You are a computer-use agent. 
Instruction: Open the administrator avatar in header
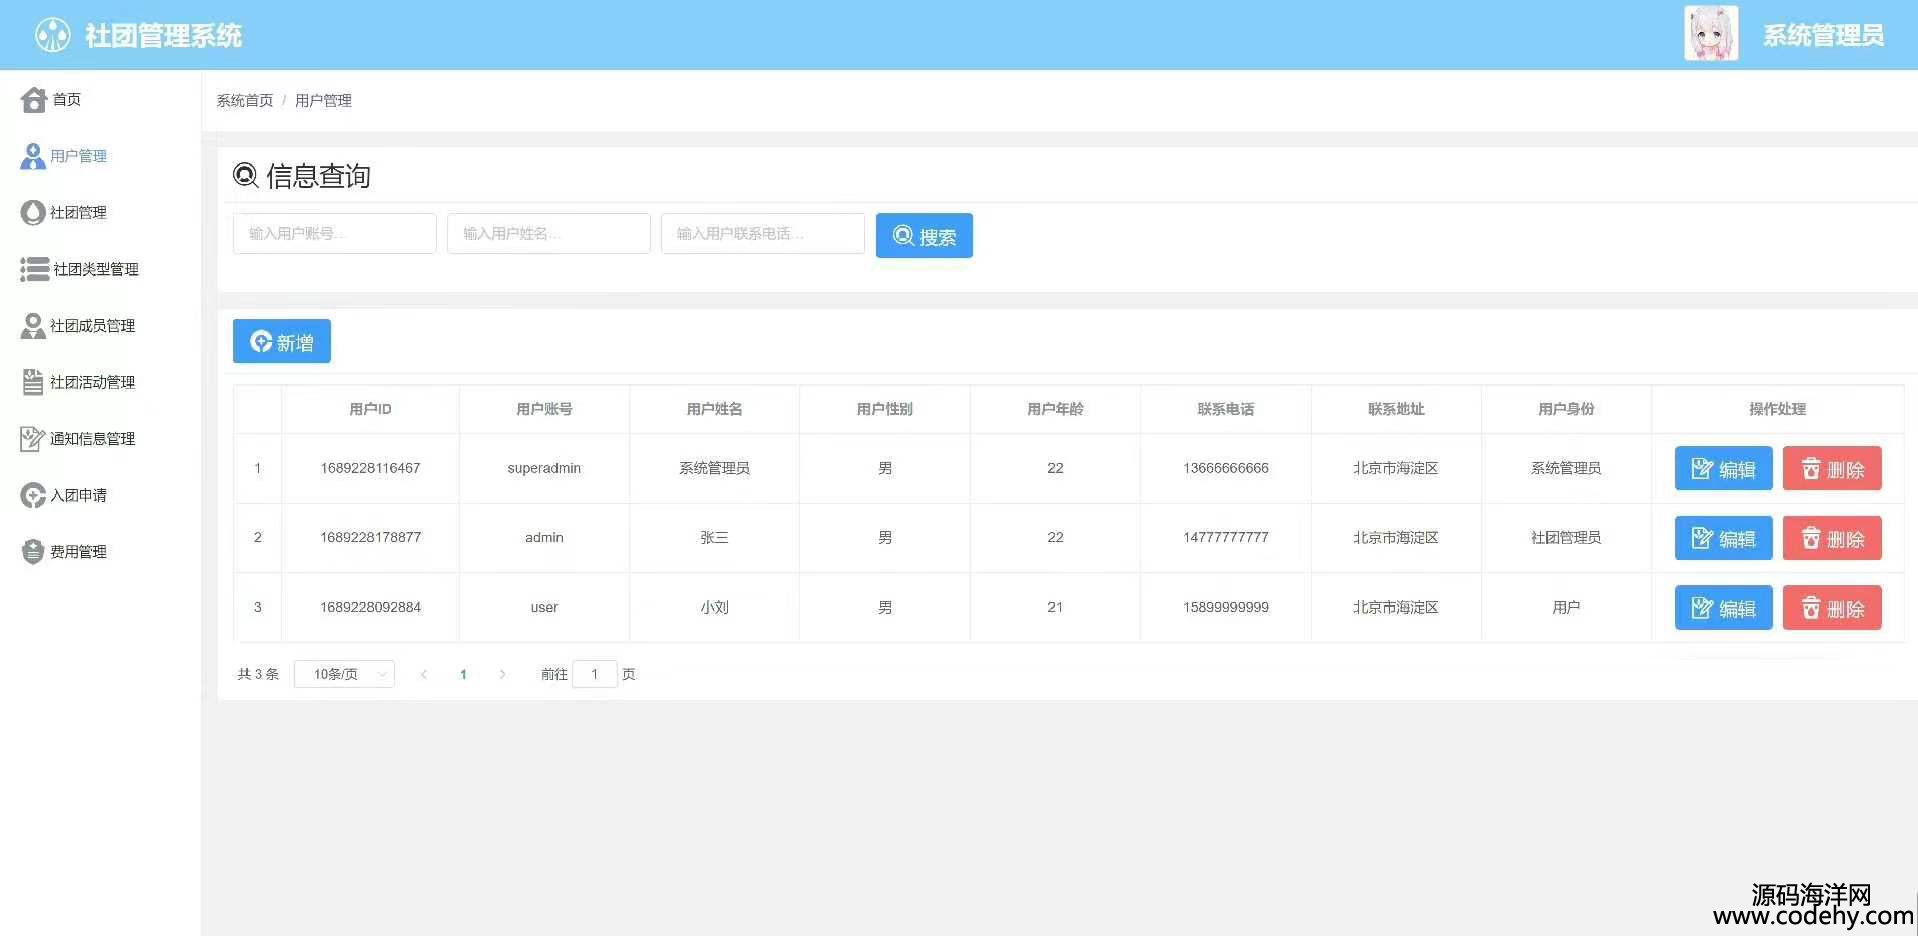tap(1710, 34)
